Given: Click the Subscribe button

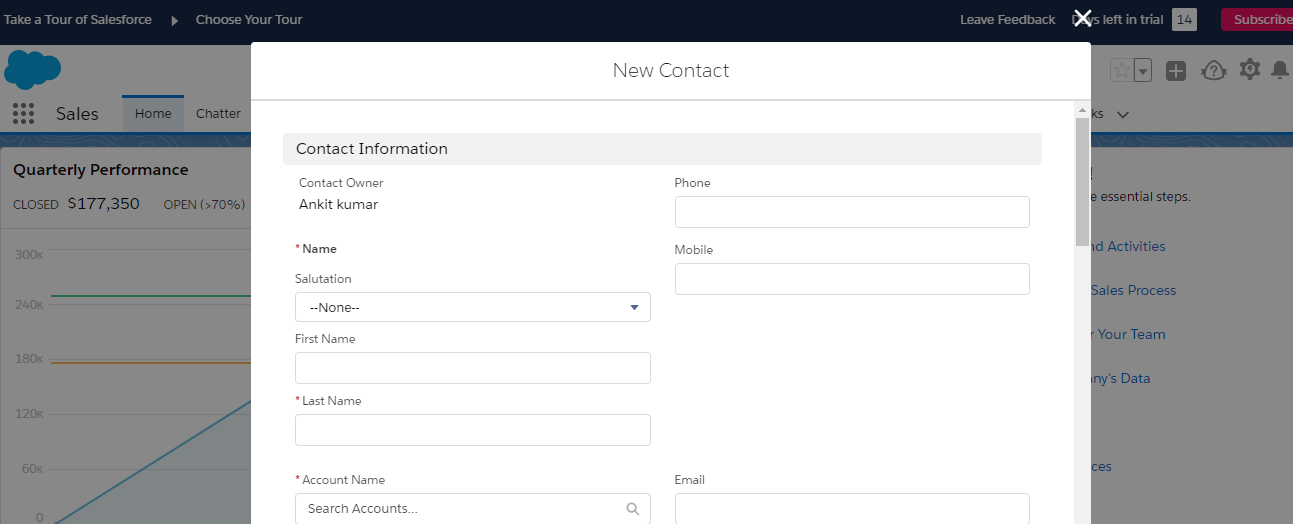Looking at the screenshot, I should (1257, 20).
